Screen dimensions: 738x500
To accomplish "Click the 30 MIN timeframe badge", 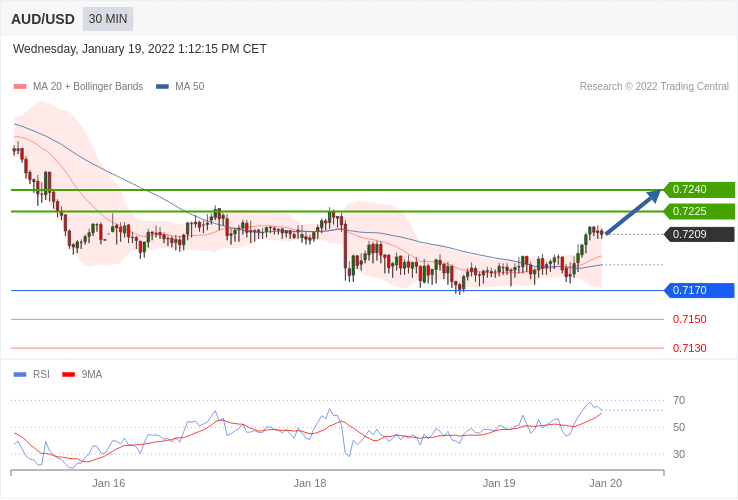I will [108, 19].
